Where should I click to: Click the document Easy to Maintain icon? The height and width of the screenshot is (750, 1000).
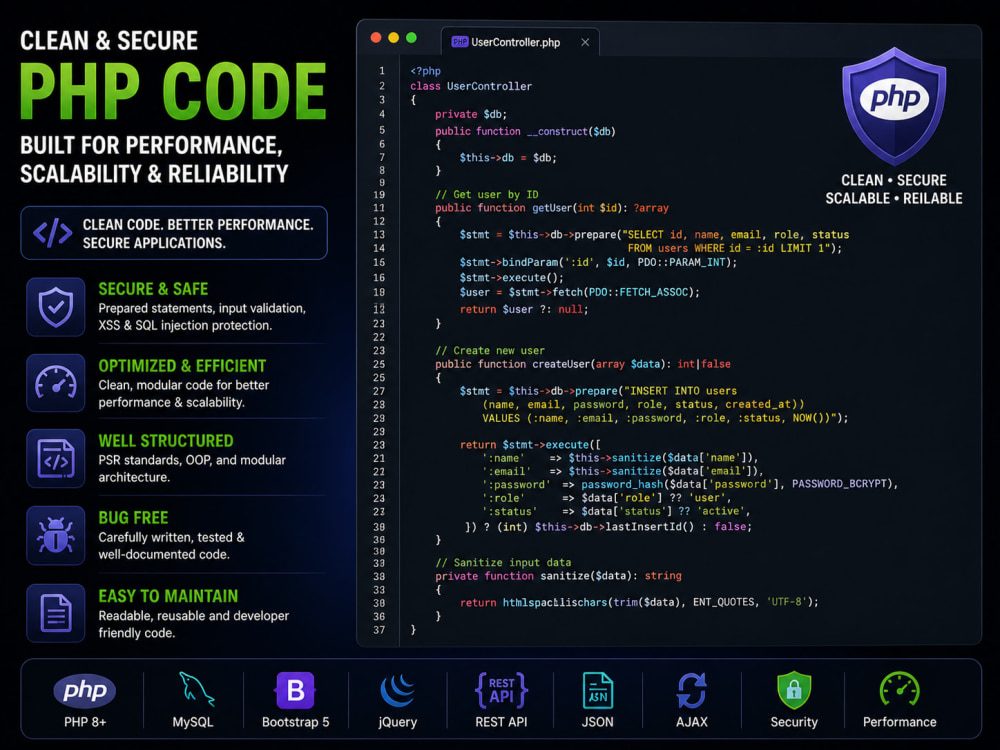(x=55, y=613)
